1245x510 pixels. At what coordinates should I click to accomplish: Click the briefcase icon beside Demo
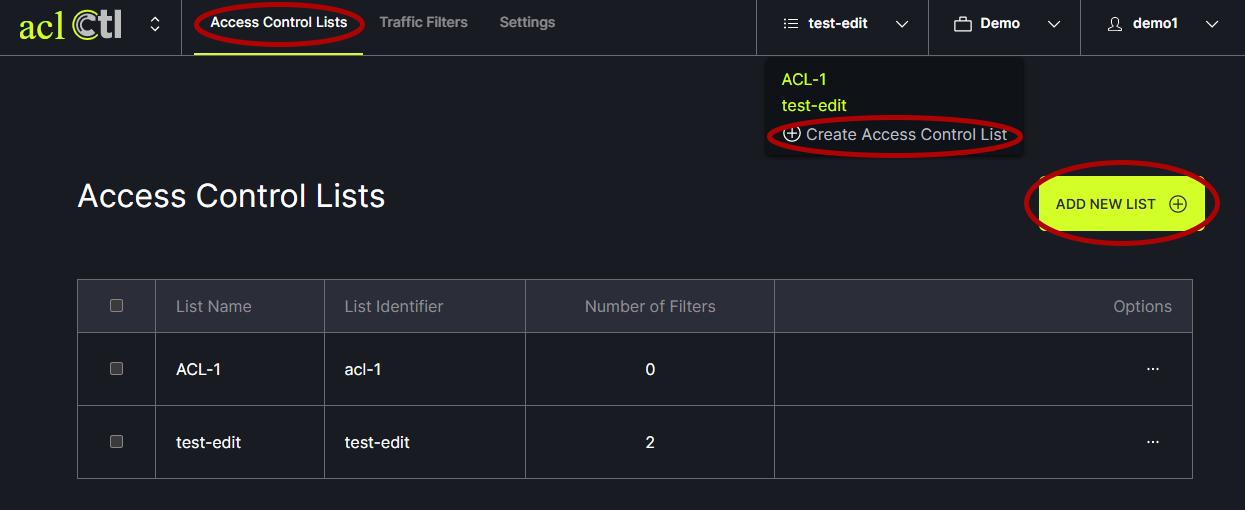point(963,24)
